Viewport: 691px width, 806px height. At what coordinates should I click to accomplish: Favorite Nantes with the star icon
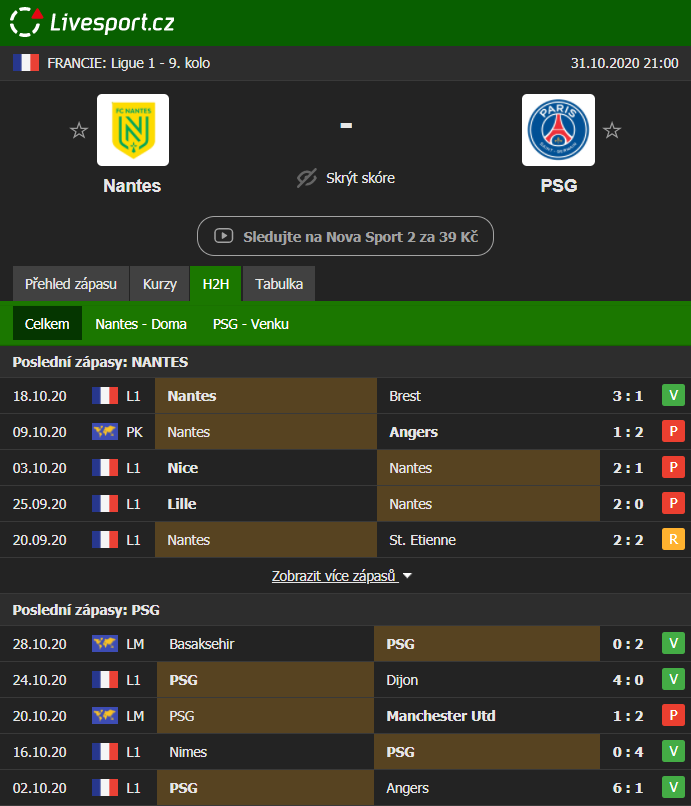coord(79,131)
